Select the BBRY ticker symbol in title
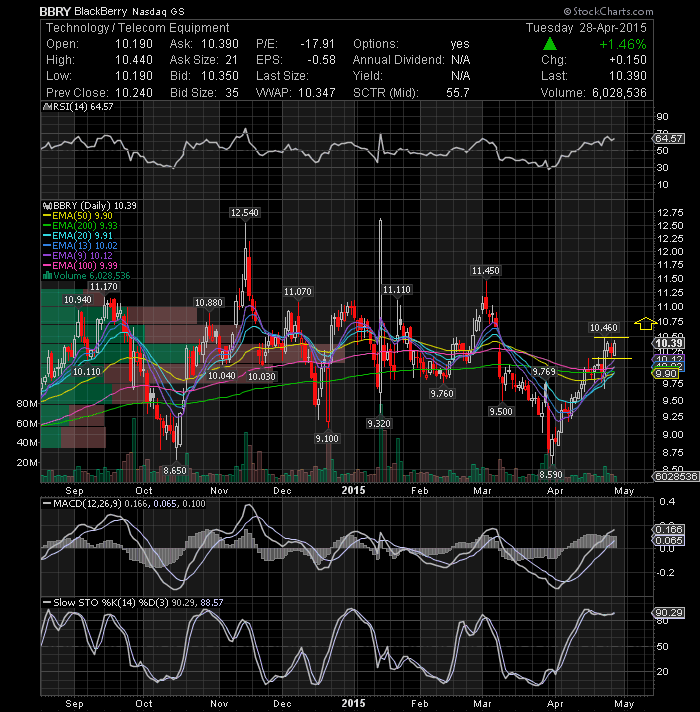 pyautogui.click(x=55, y=11)
